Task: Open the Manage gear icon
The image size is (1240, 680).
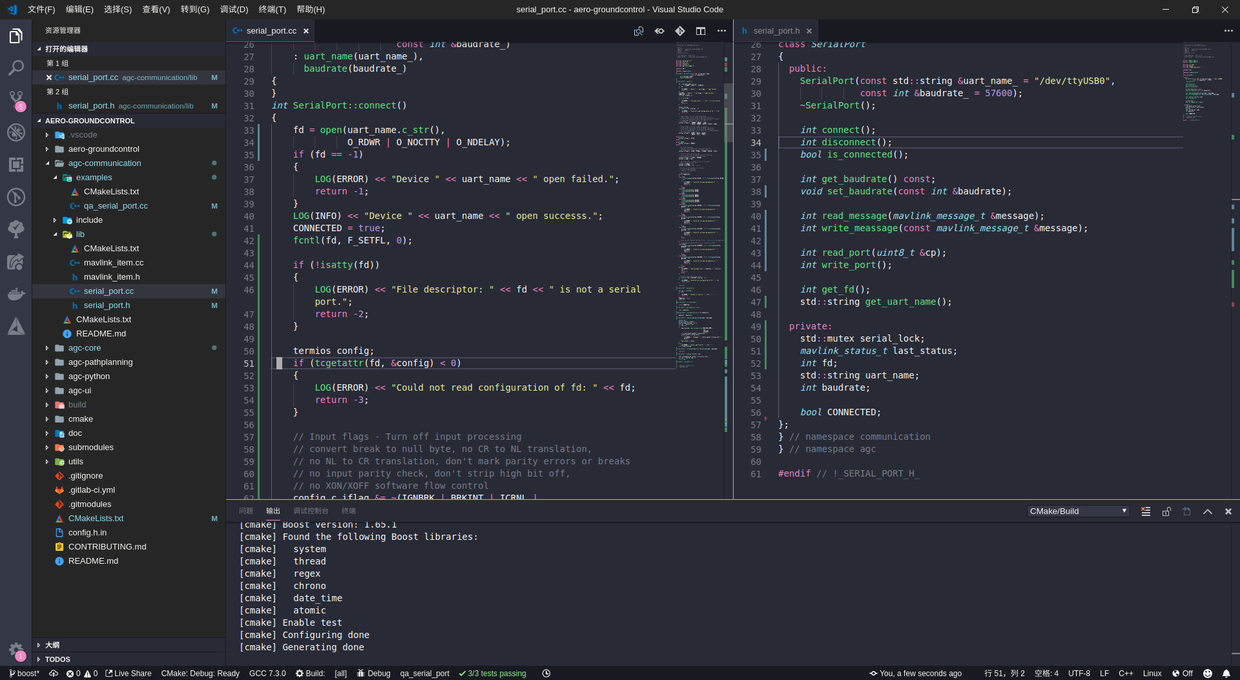Action: [16, 650]
